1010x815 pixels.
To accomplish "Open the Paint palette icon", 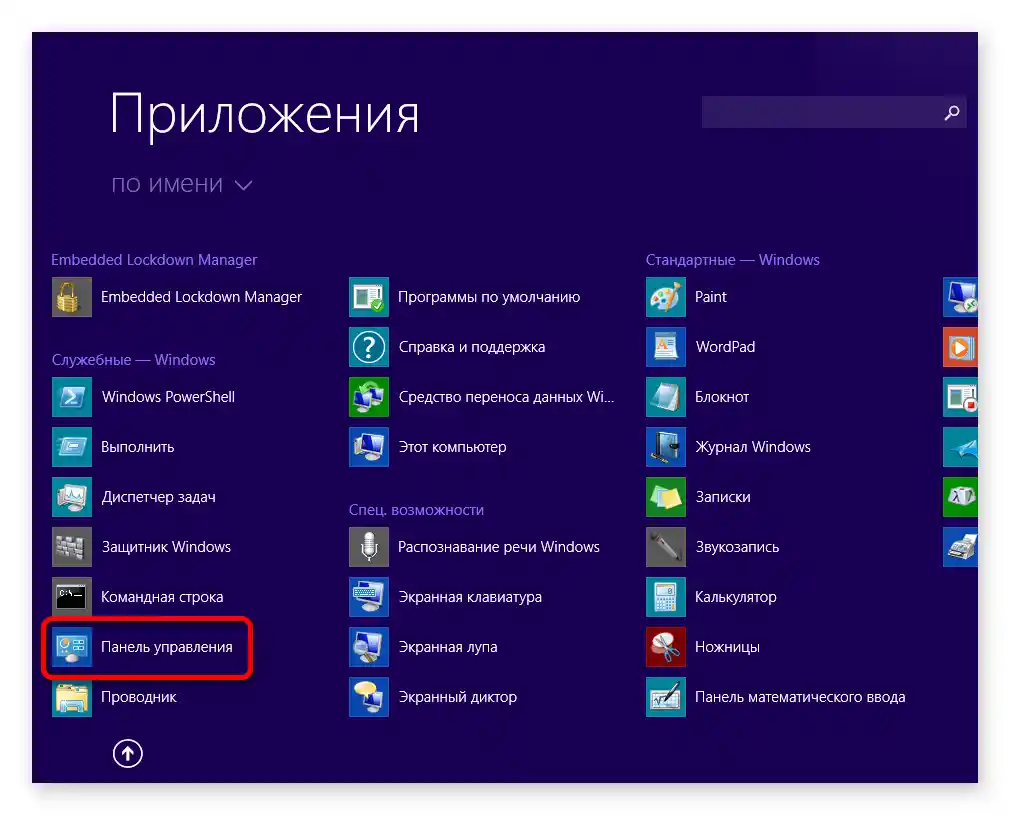I will (x=666, y=297).
